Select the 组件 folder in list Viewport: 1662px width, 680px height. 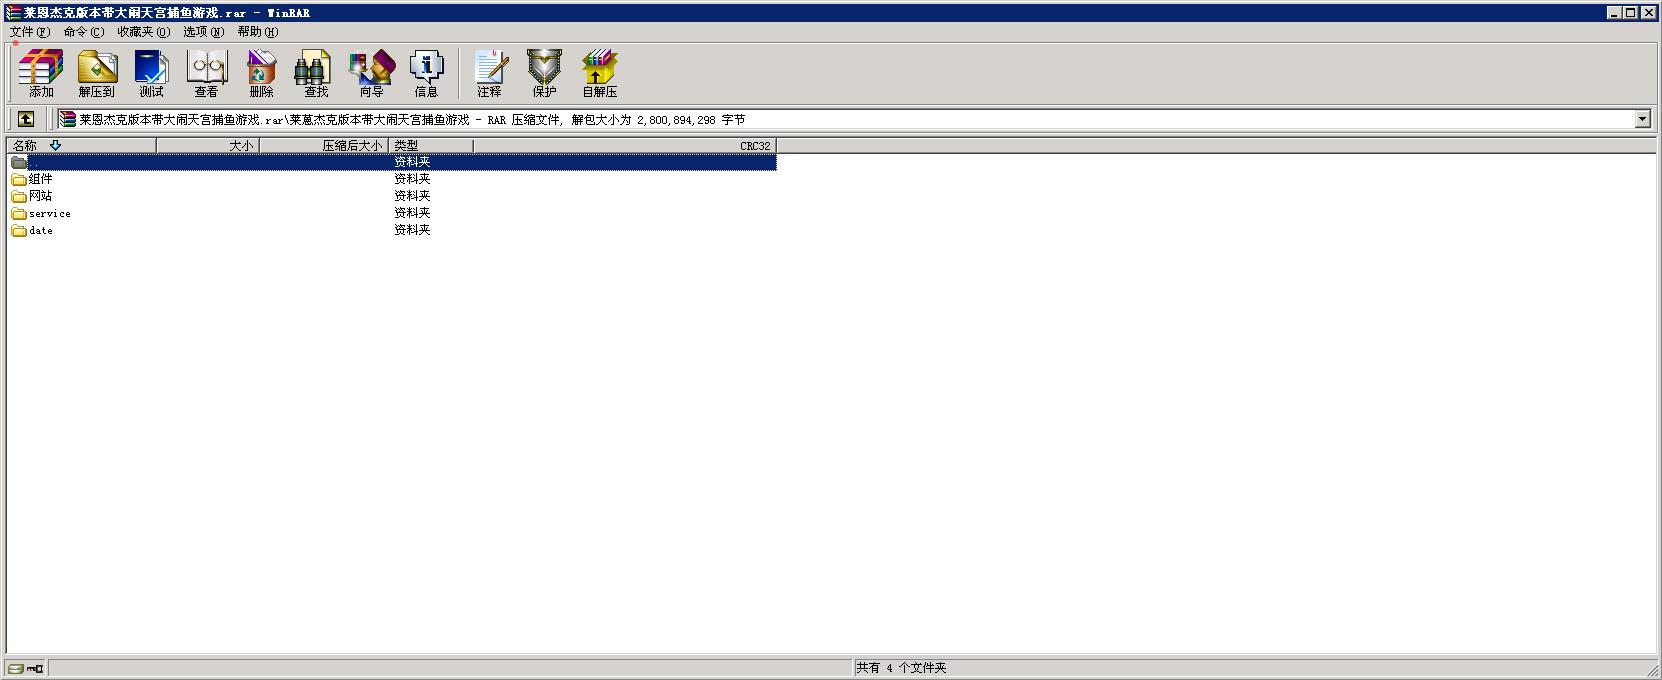click(40, 179)
